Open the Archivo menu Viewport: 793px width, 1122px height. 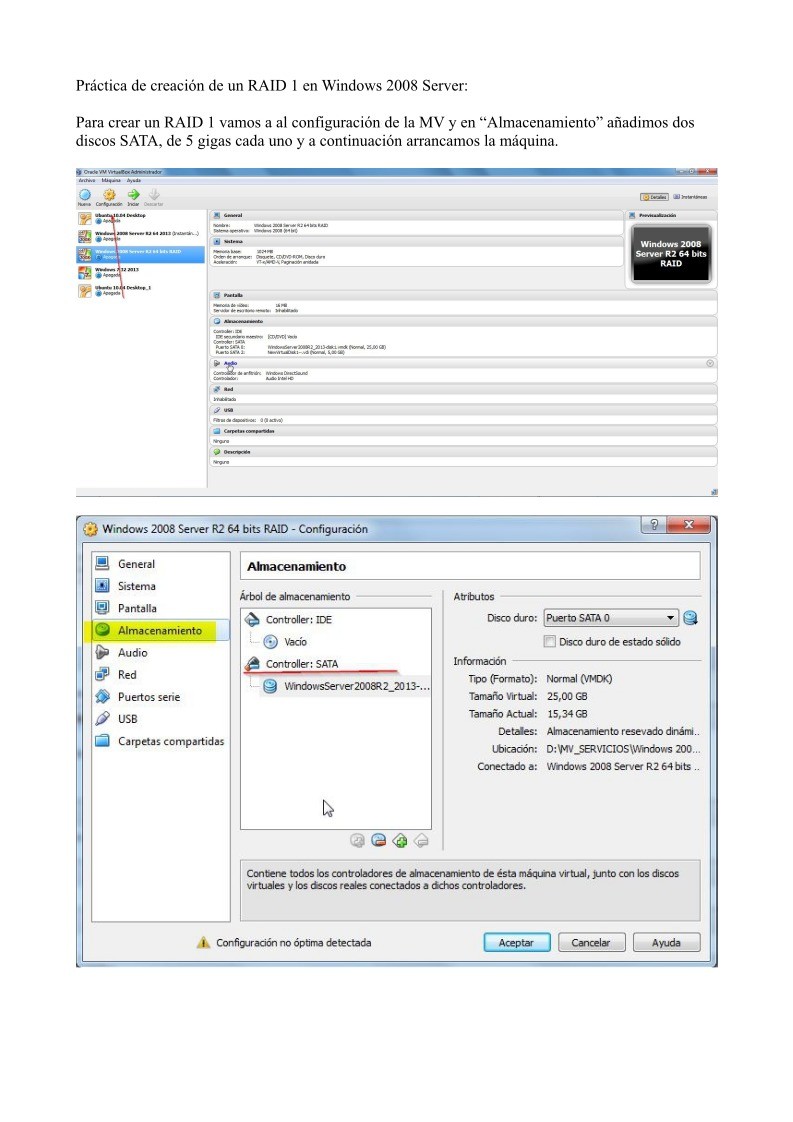click(86, 180)
